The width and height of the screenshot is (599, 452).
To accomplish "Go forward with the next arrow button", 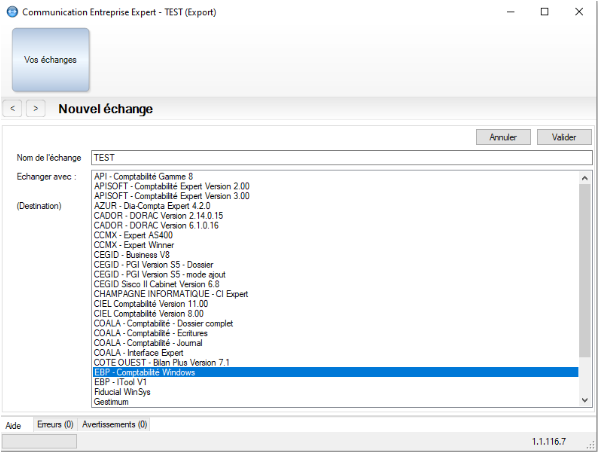I will tap(36, 109).
